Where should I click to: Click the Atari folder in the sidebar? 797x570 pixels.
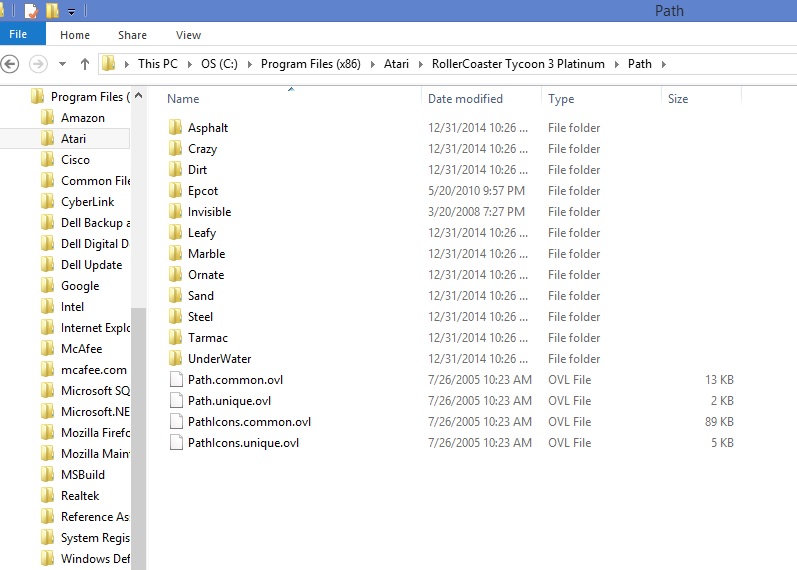pos(73,139)
